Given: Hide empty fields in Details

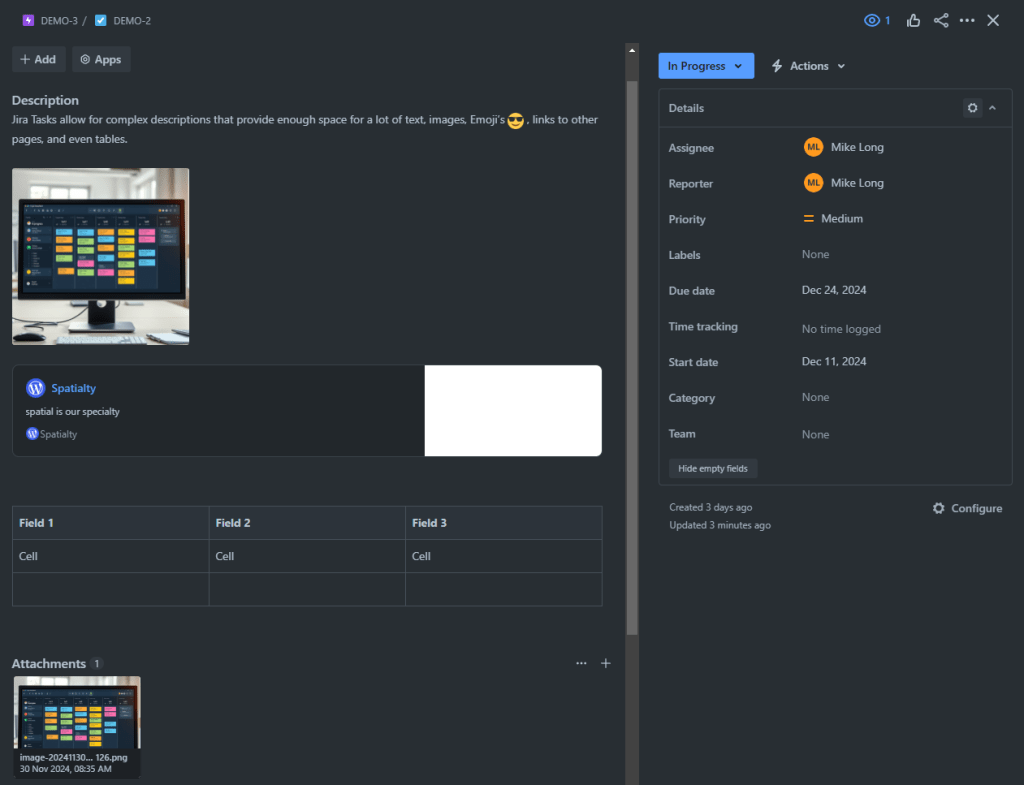Looking at the screenshot, I should point(714,468).
